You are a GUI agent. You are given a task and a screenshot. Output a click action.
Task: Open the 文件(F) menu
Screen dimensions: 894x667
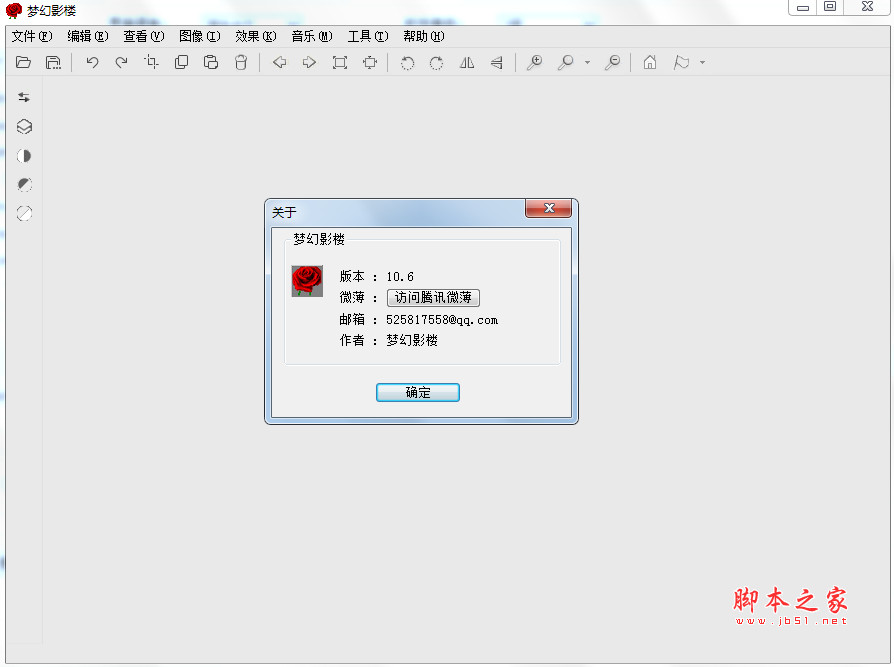coord(32,36)
